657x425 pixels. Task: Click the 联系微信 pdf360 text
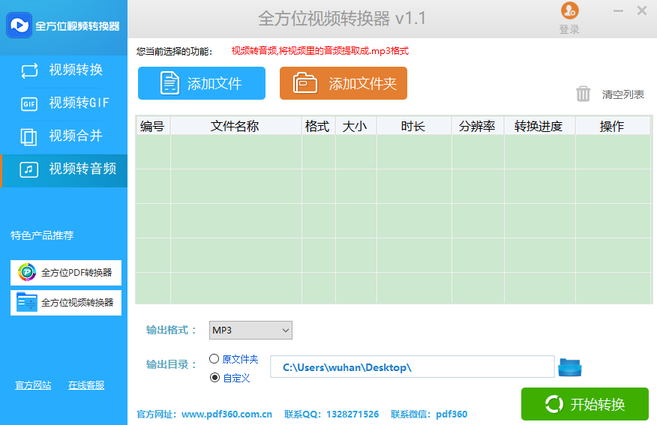coord(429,414)
